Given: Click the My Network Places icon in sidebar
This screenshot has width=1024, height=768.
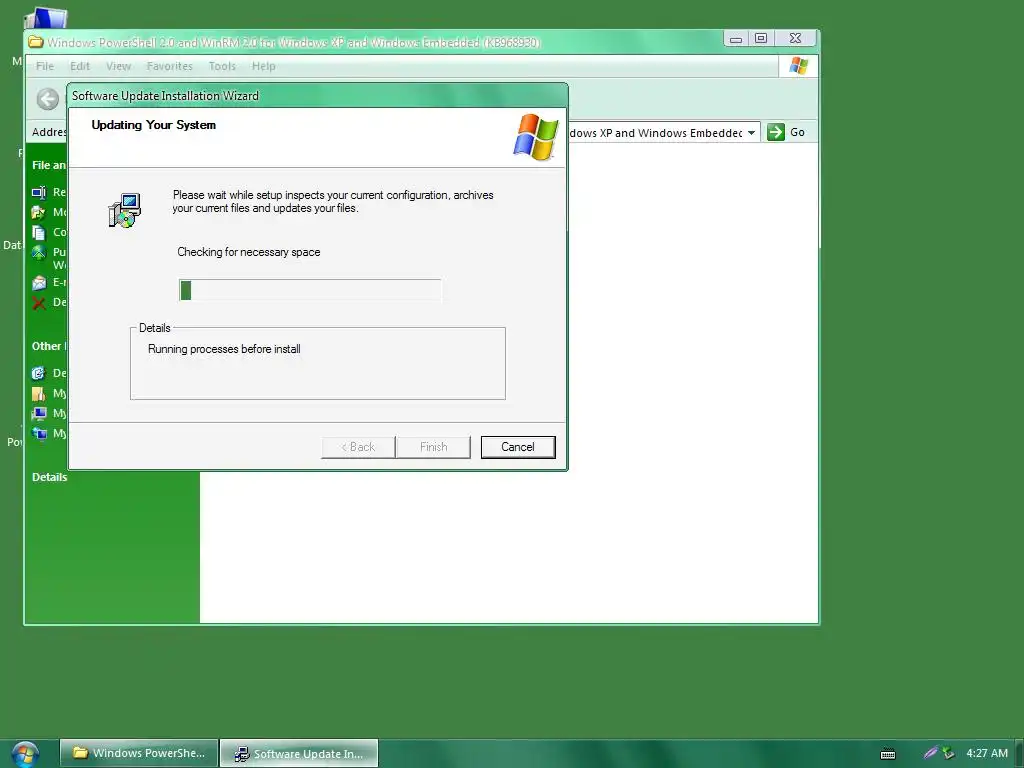Looking at the screenshot, I should pos(39,434).
